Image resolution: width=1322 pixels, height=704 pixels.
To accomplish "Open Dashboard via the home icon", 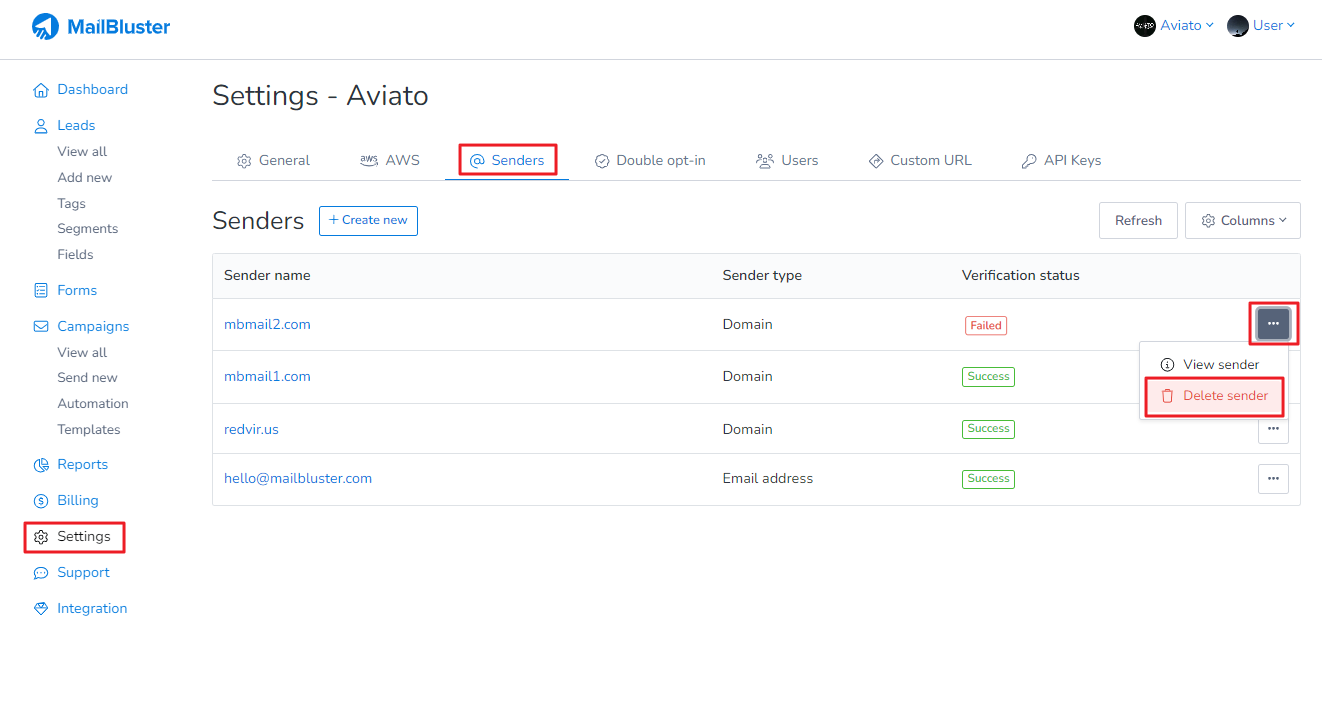I will point(41,90).
